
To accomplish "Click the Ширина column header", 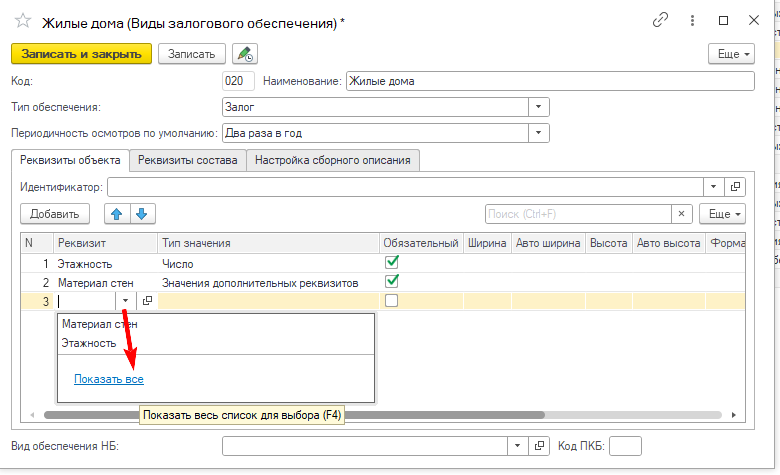I will click(487, 243).
